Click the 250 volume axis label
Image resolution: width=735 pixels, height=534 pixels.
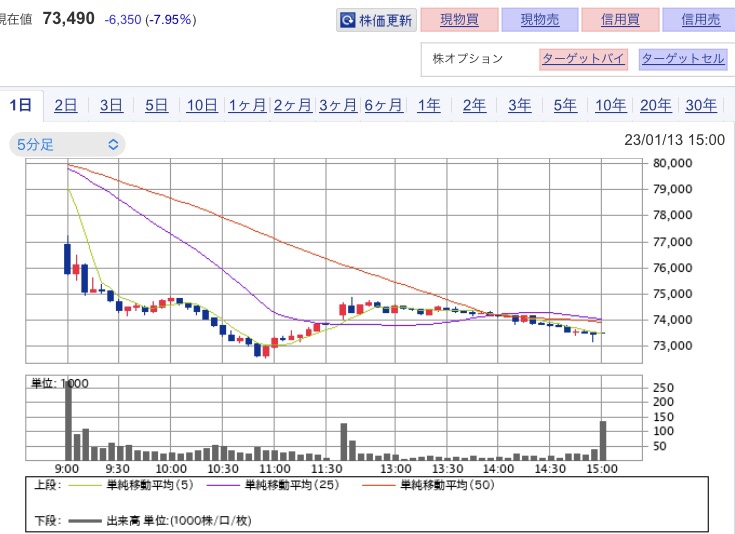(663, 388)
